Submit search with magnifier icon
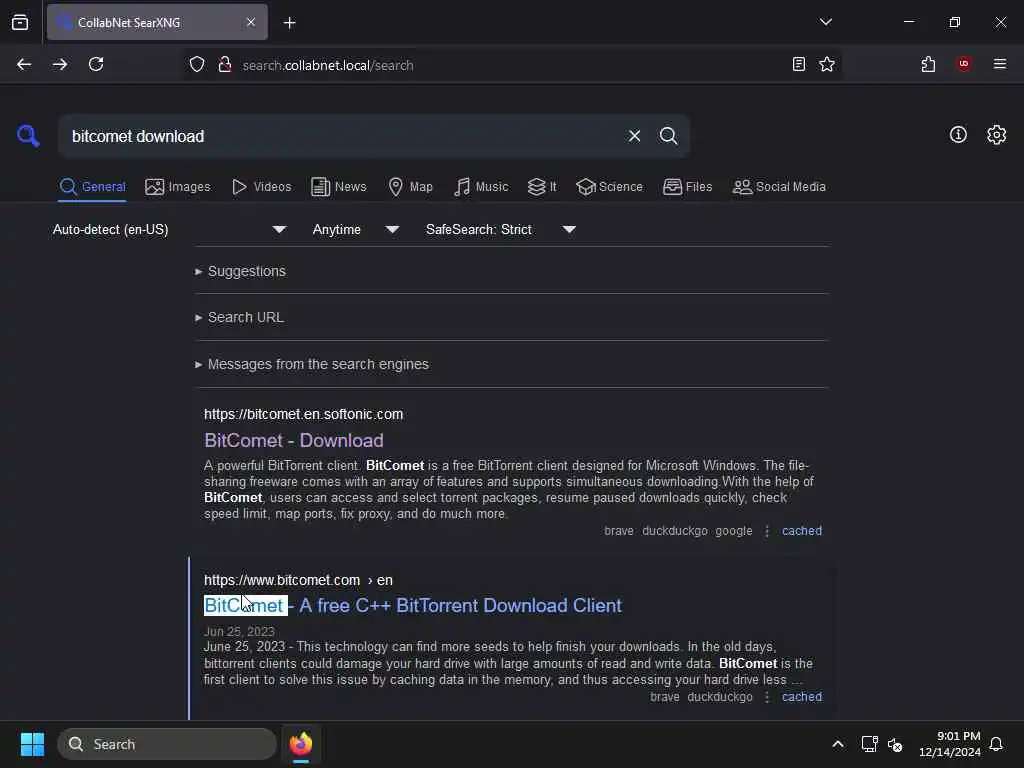This screenshot has height=768, width=1024. 668,136
